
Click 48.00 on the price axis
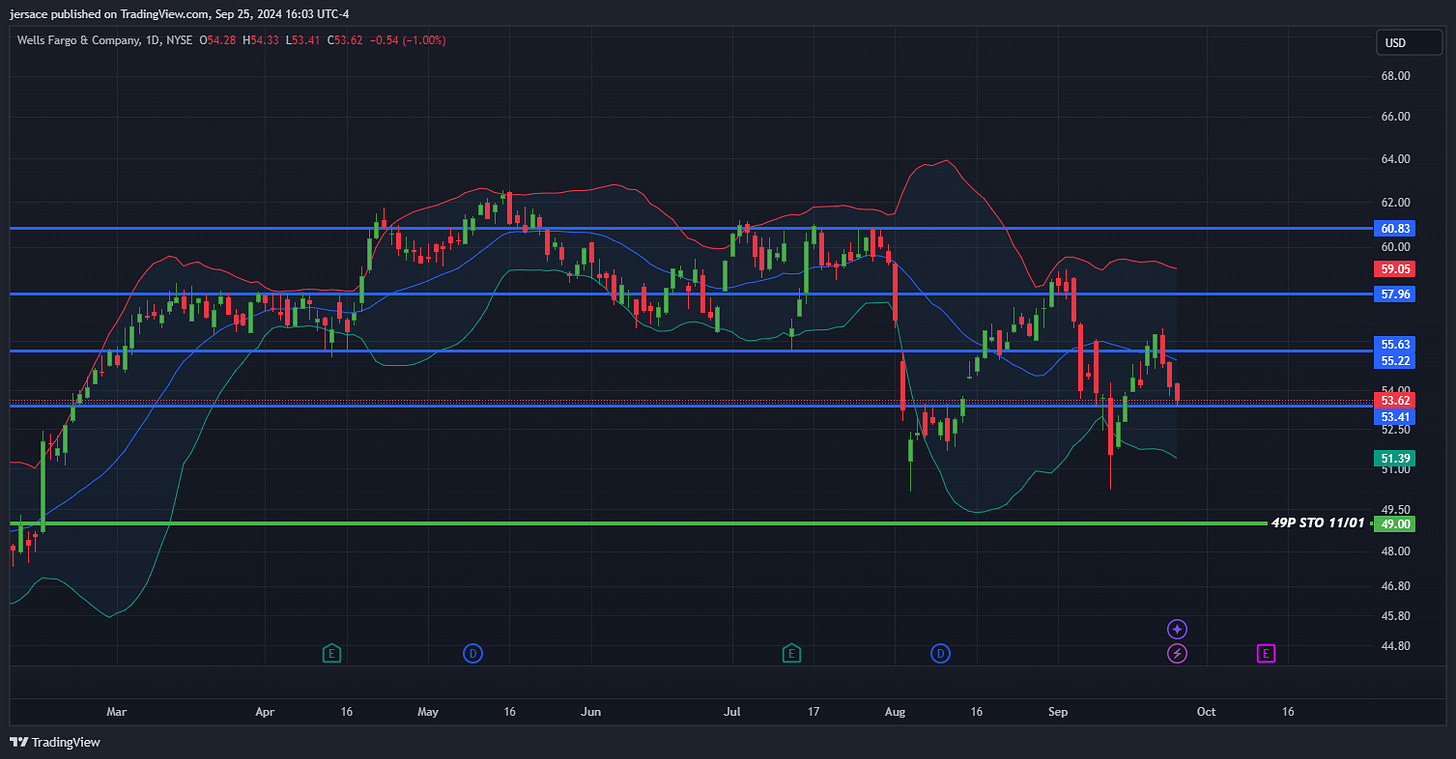1395,551
